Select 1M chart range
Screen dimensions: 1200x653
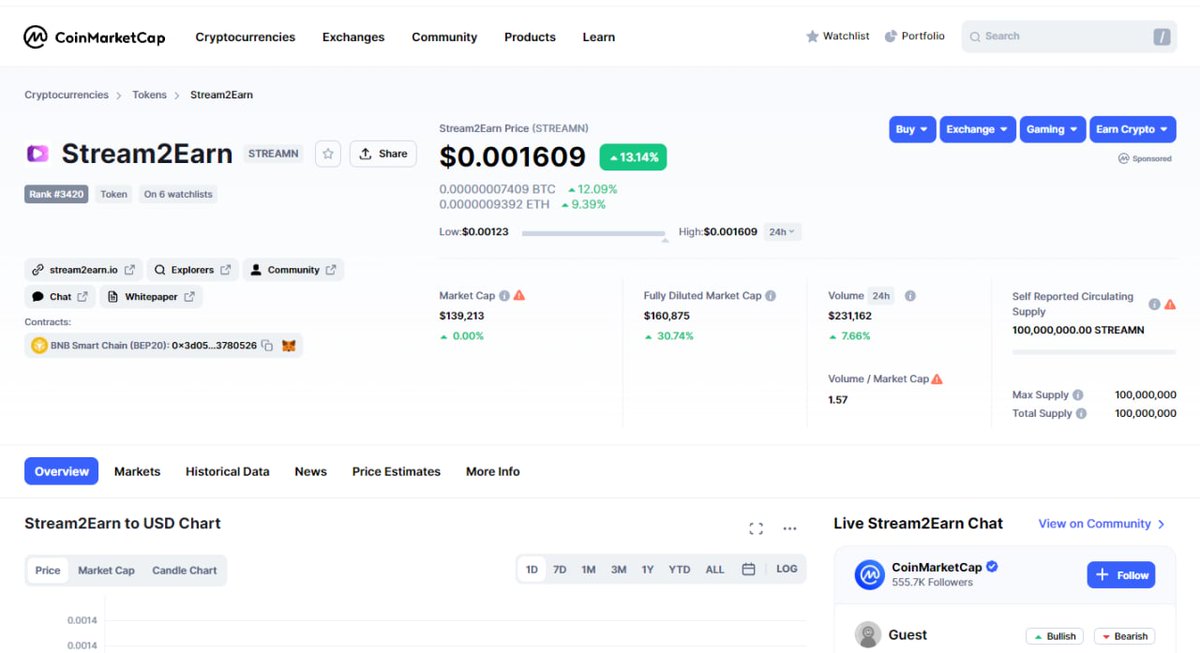589,569
